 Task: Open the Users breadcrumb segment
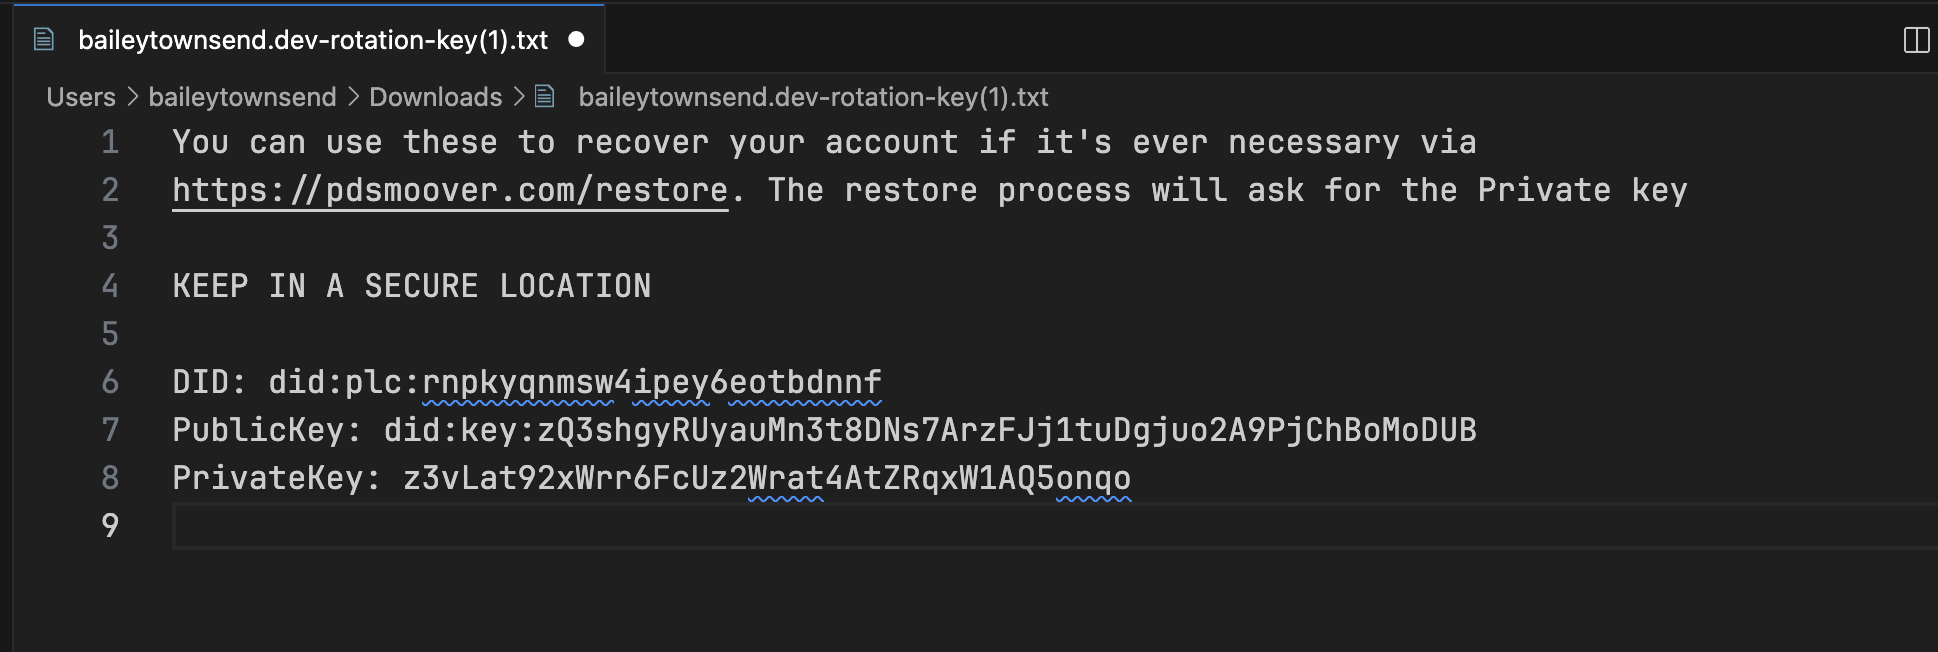coord(81,97)
